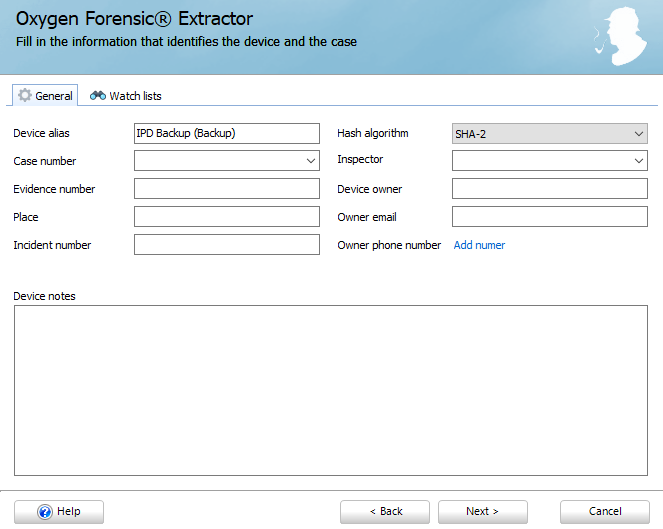Switch to the General tab

click(45, 96)
